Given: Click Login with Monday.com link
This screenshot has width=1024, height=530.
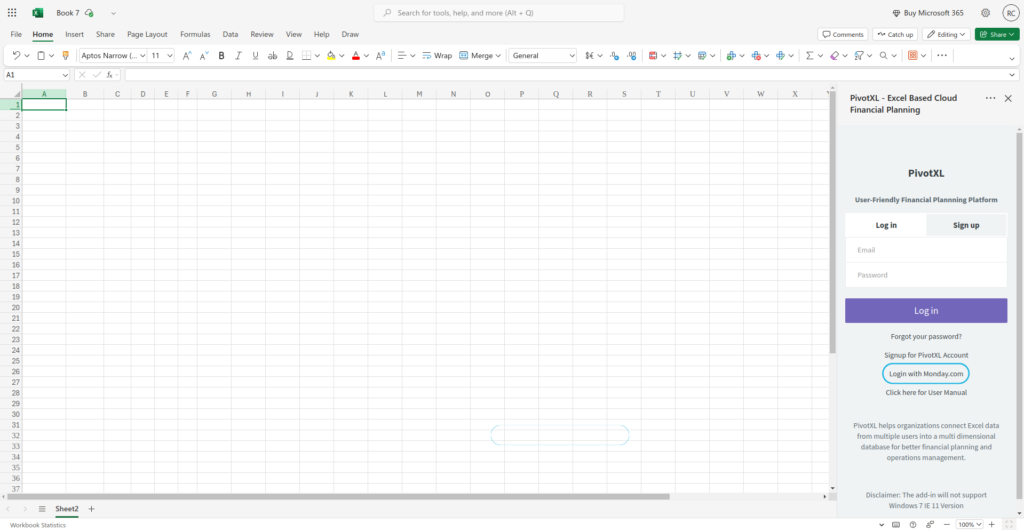Looking at the screenshot, I should pos(926,373).
